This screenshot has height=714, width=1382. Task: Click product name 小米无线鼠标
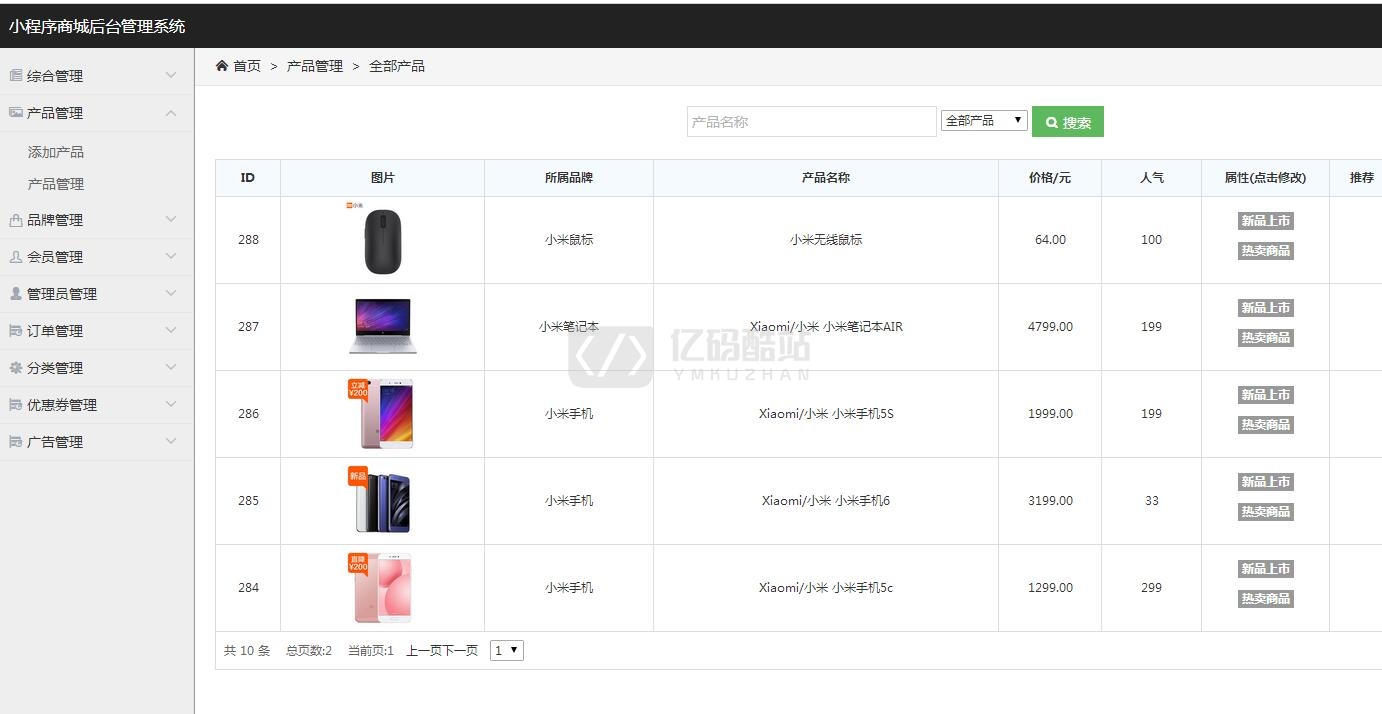coord(826,240)
